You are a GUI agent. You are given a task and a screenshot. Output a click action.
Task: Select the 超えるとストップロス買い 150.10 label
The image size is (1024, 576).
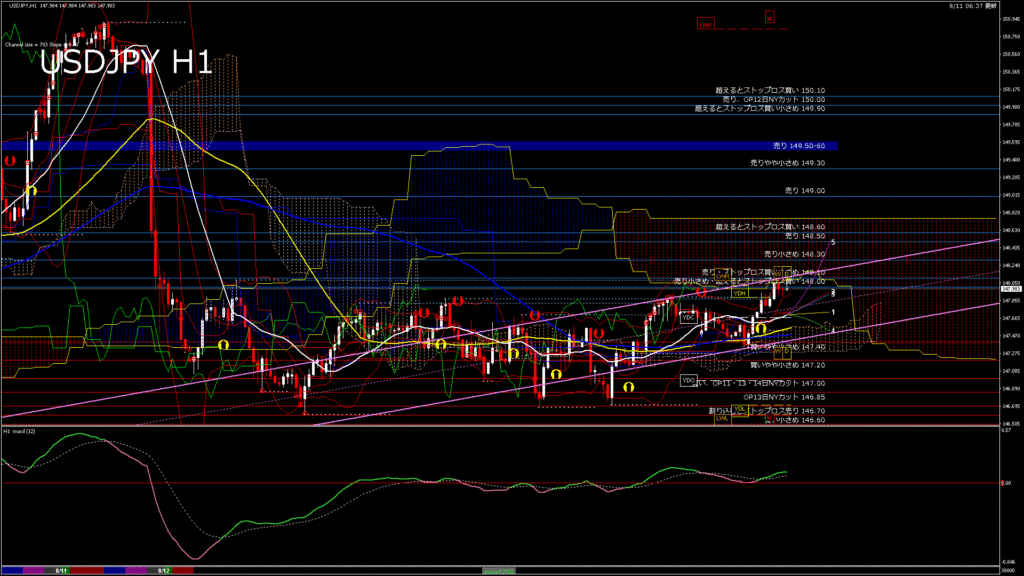[x=776, y=90]
